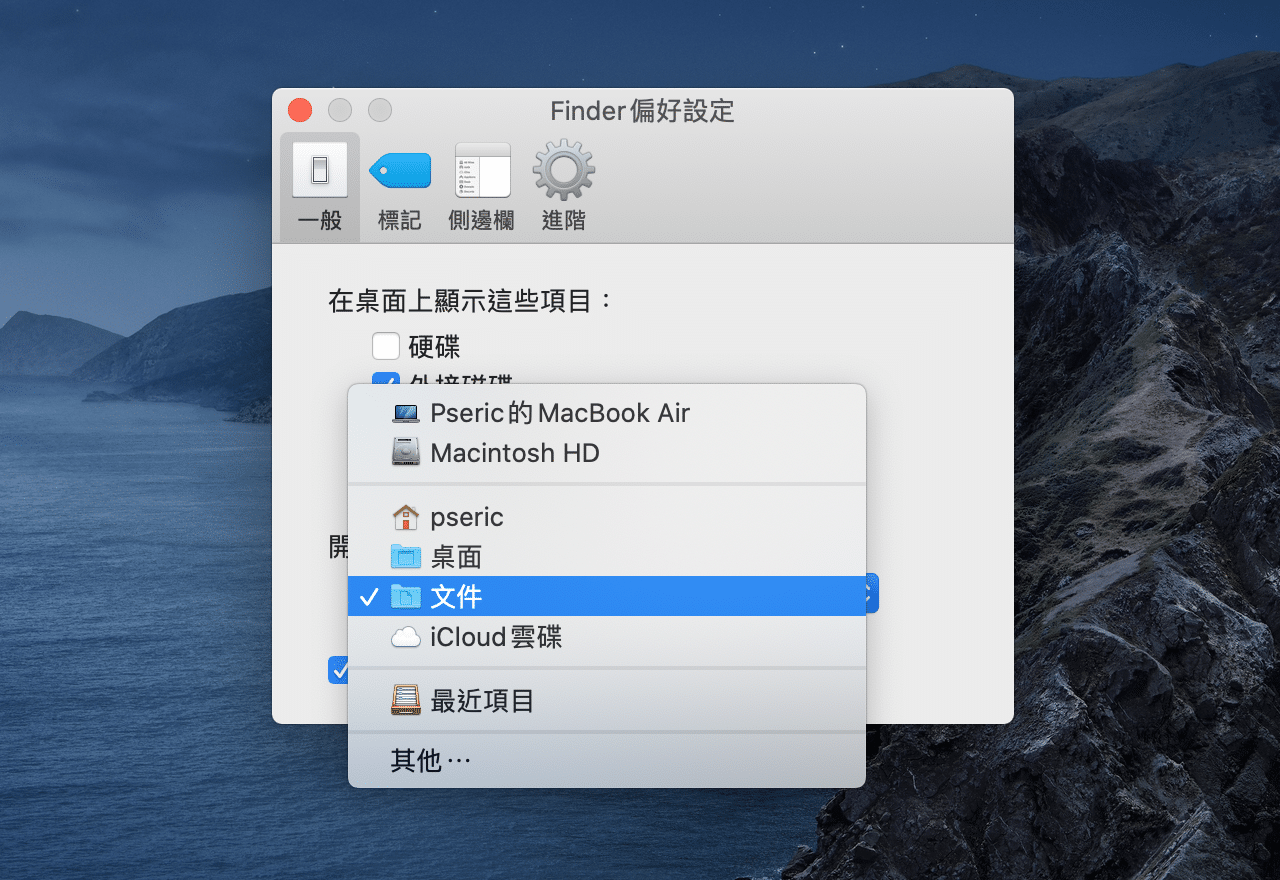This screenshot has height=880, width=1280.
Task: Click the 文件 documents folder icon
Action: pos(406,597)
